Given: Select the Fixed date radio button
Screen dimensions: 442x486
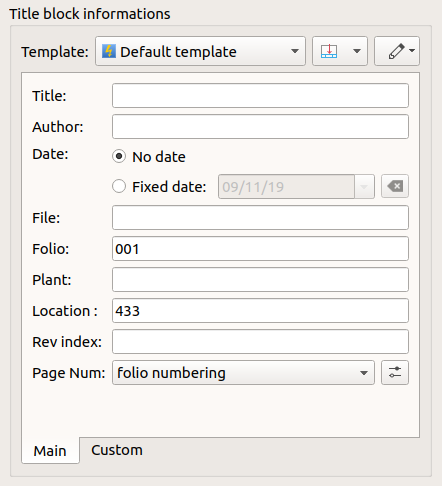Looking at the screenshot, I should pos(119,186).
